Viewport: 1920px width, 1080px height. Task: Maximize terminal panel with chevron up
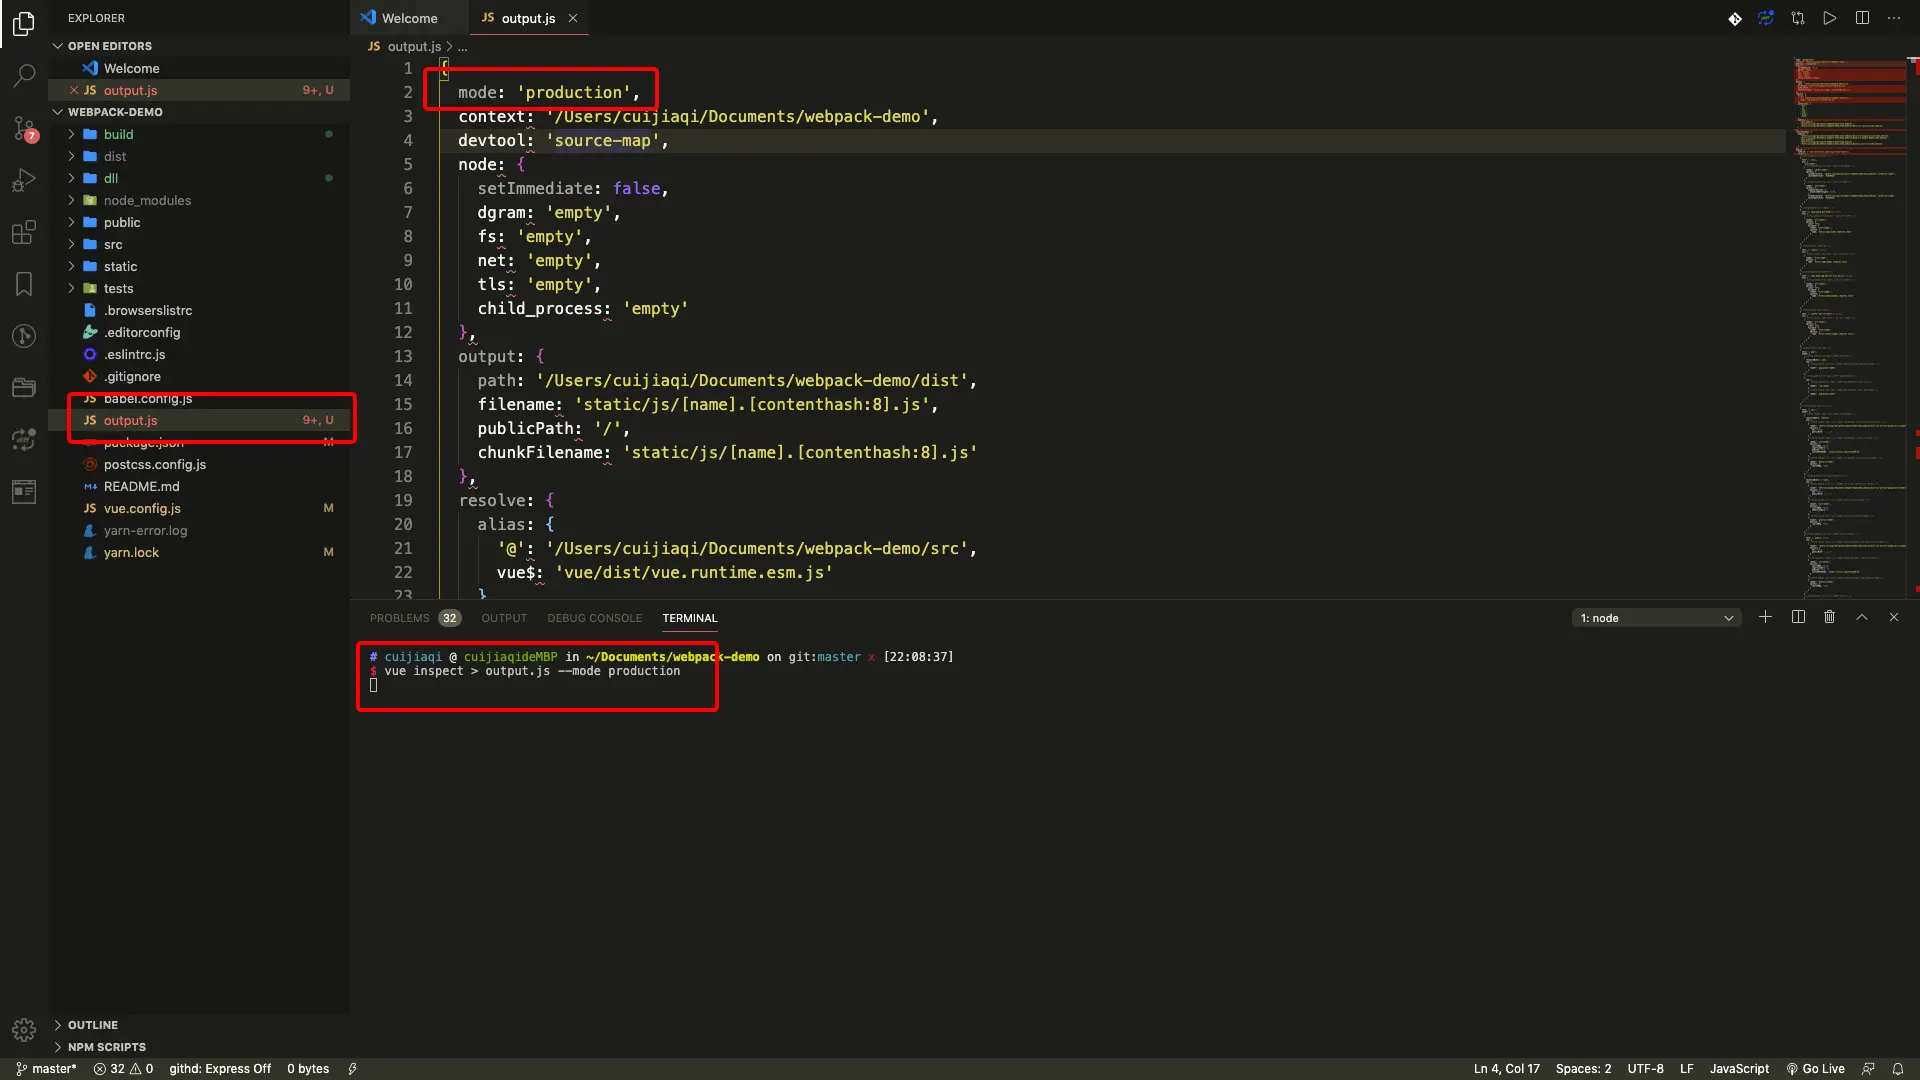pyautogui.click(x=1862, y=617)
